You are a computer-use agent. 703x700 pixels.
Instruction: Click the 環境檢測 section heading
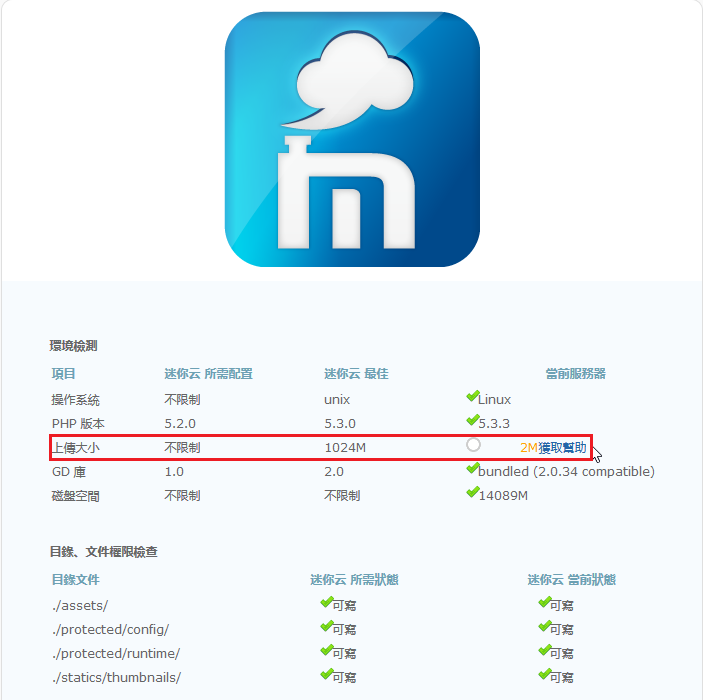pos(73,346)
